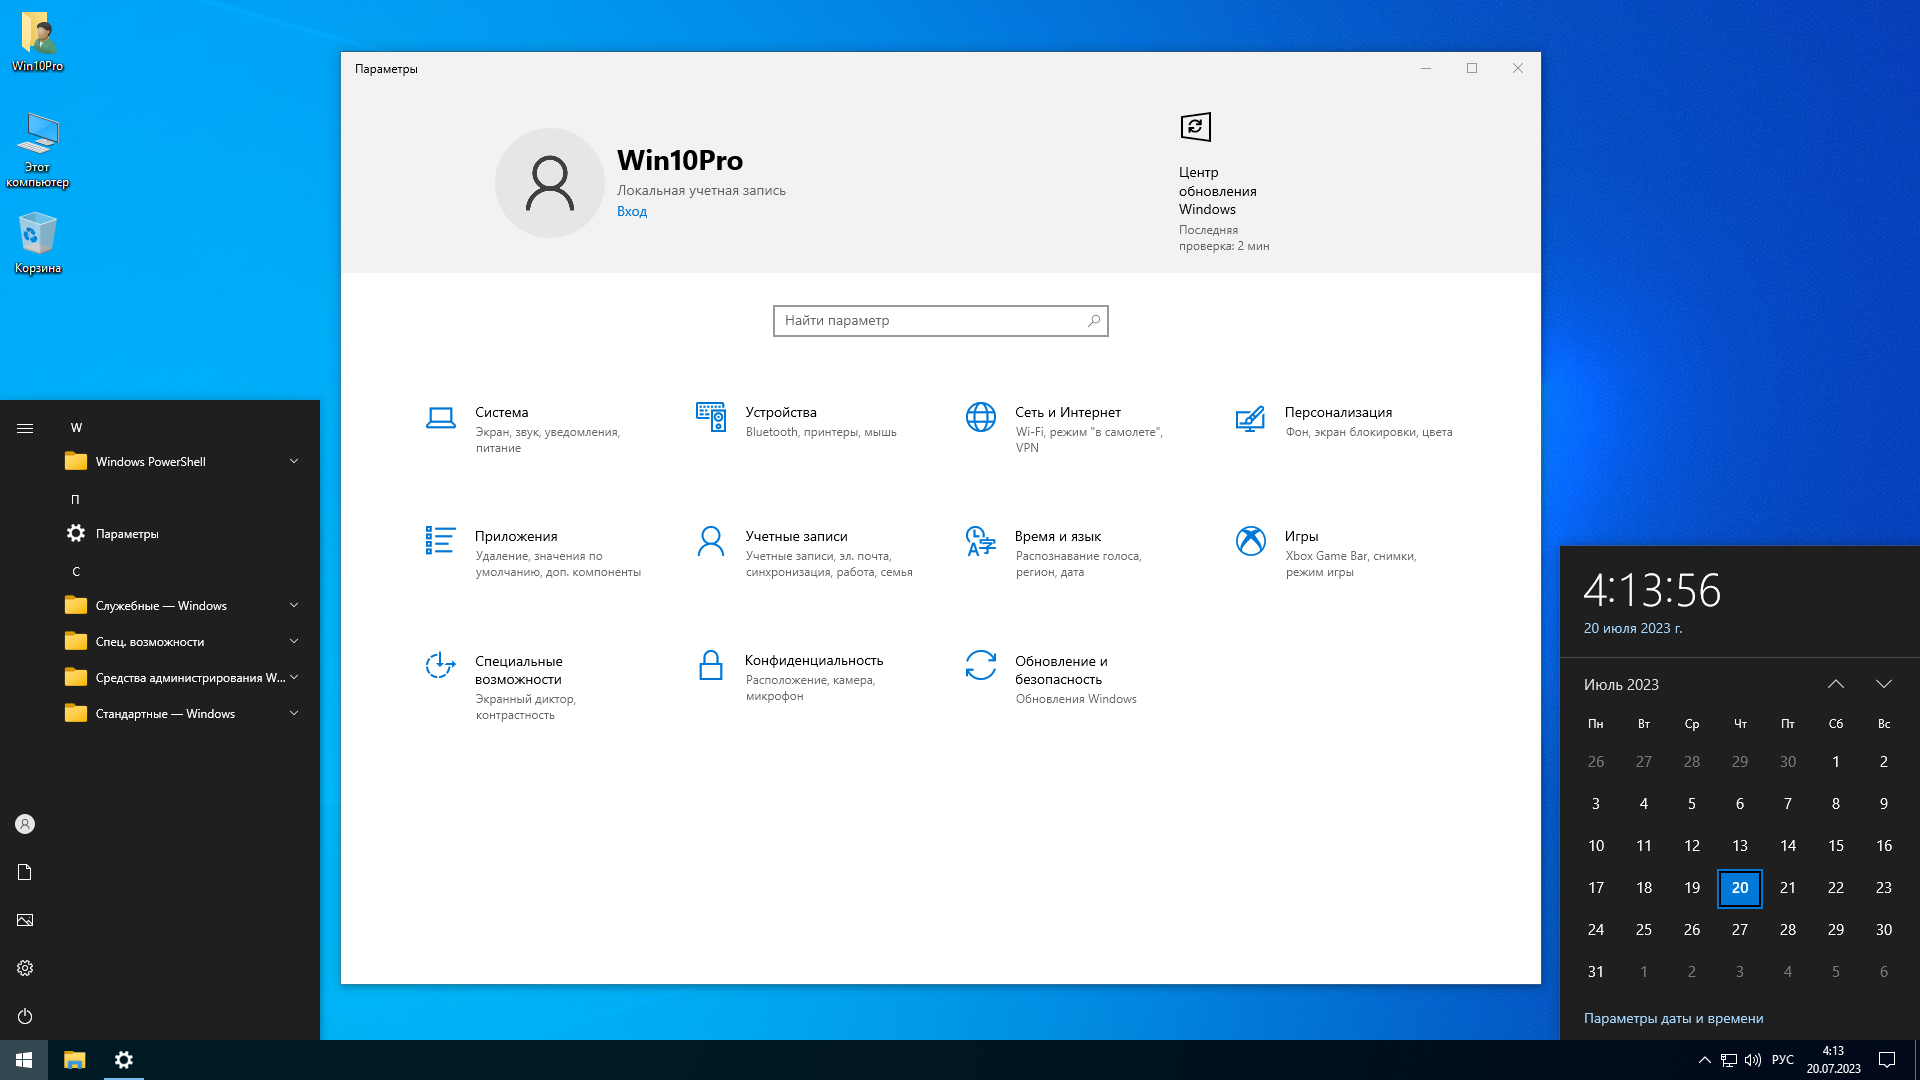Click the letter П section header

click(x=76, y=500)
